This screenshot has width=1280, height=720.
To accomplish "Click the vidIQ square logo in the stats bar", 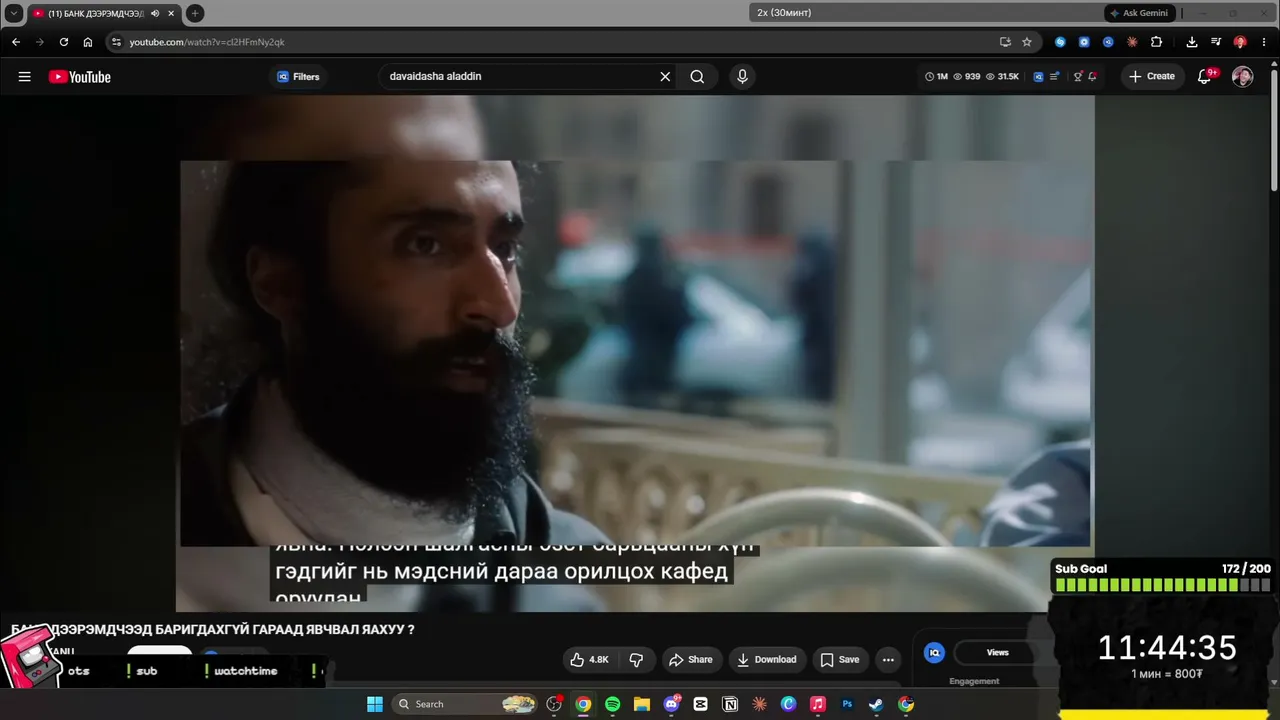I will (1039, 77).
